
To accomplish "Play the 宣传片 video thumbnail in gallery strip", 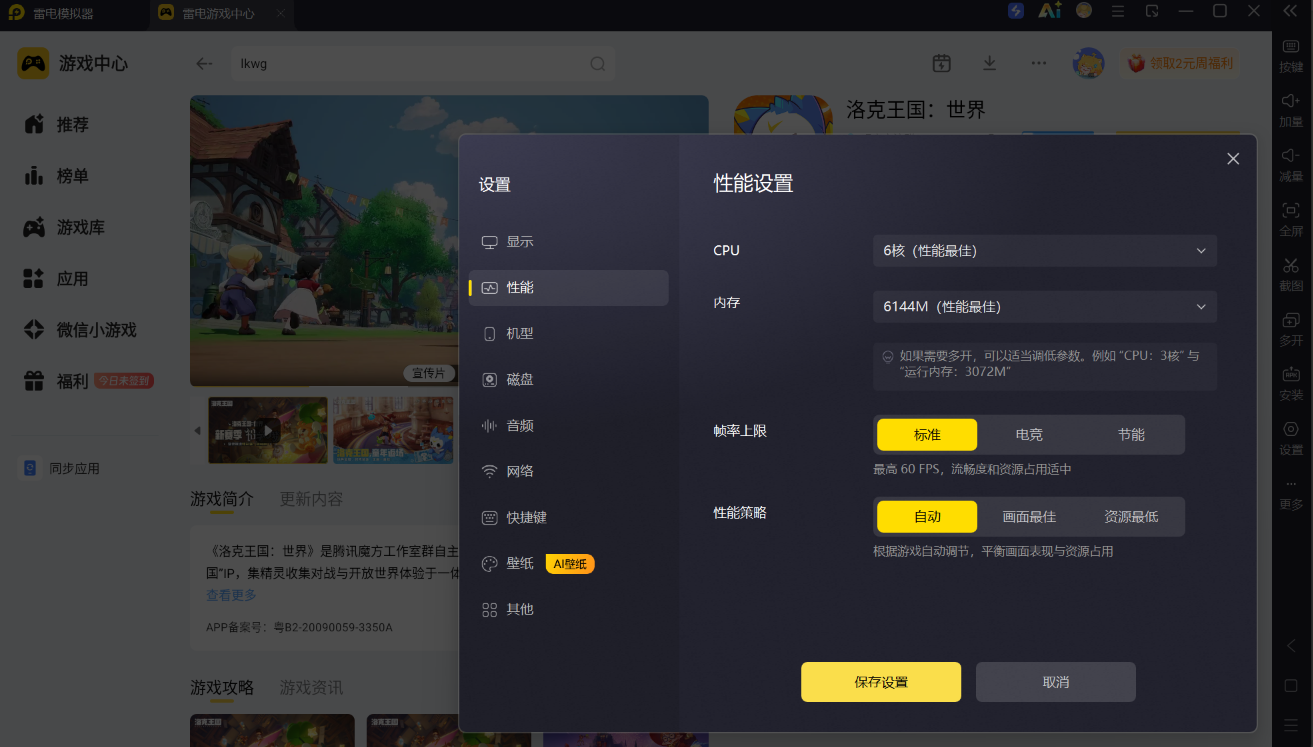I will [268, 430].
